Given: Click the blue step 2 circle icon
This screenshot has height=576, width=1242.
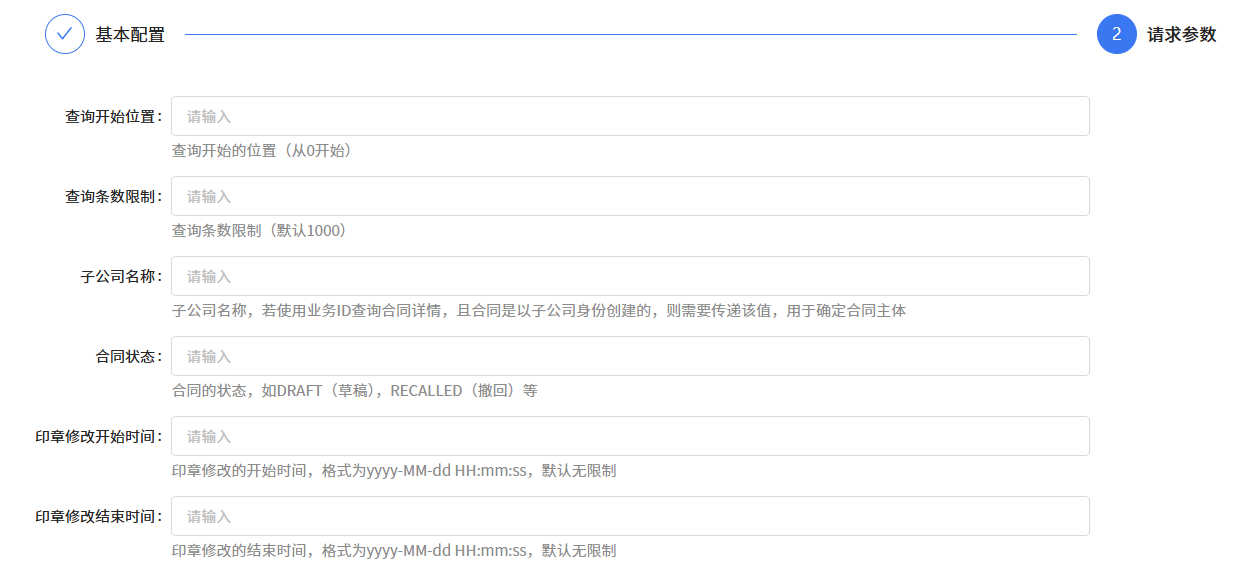Looking at the screenshot, I should pyautogui.click(x=1117, y=34).
